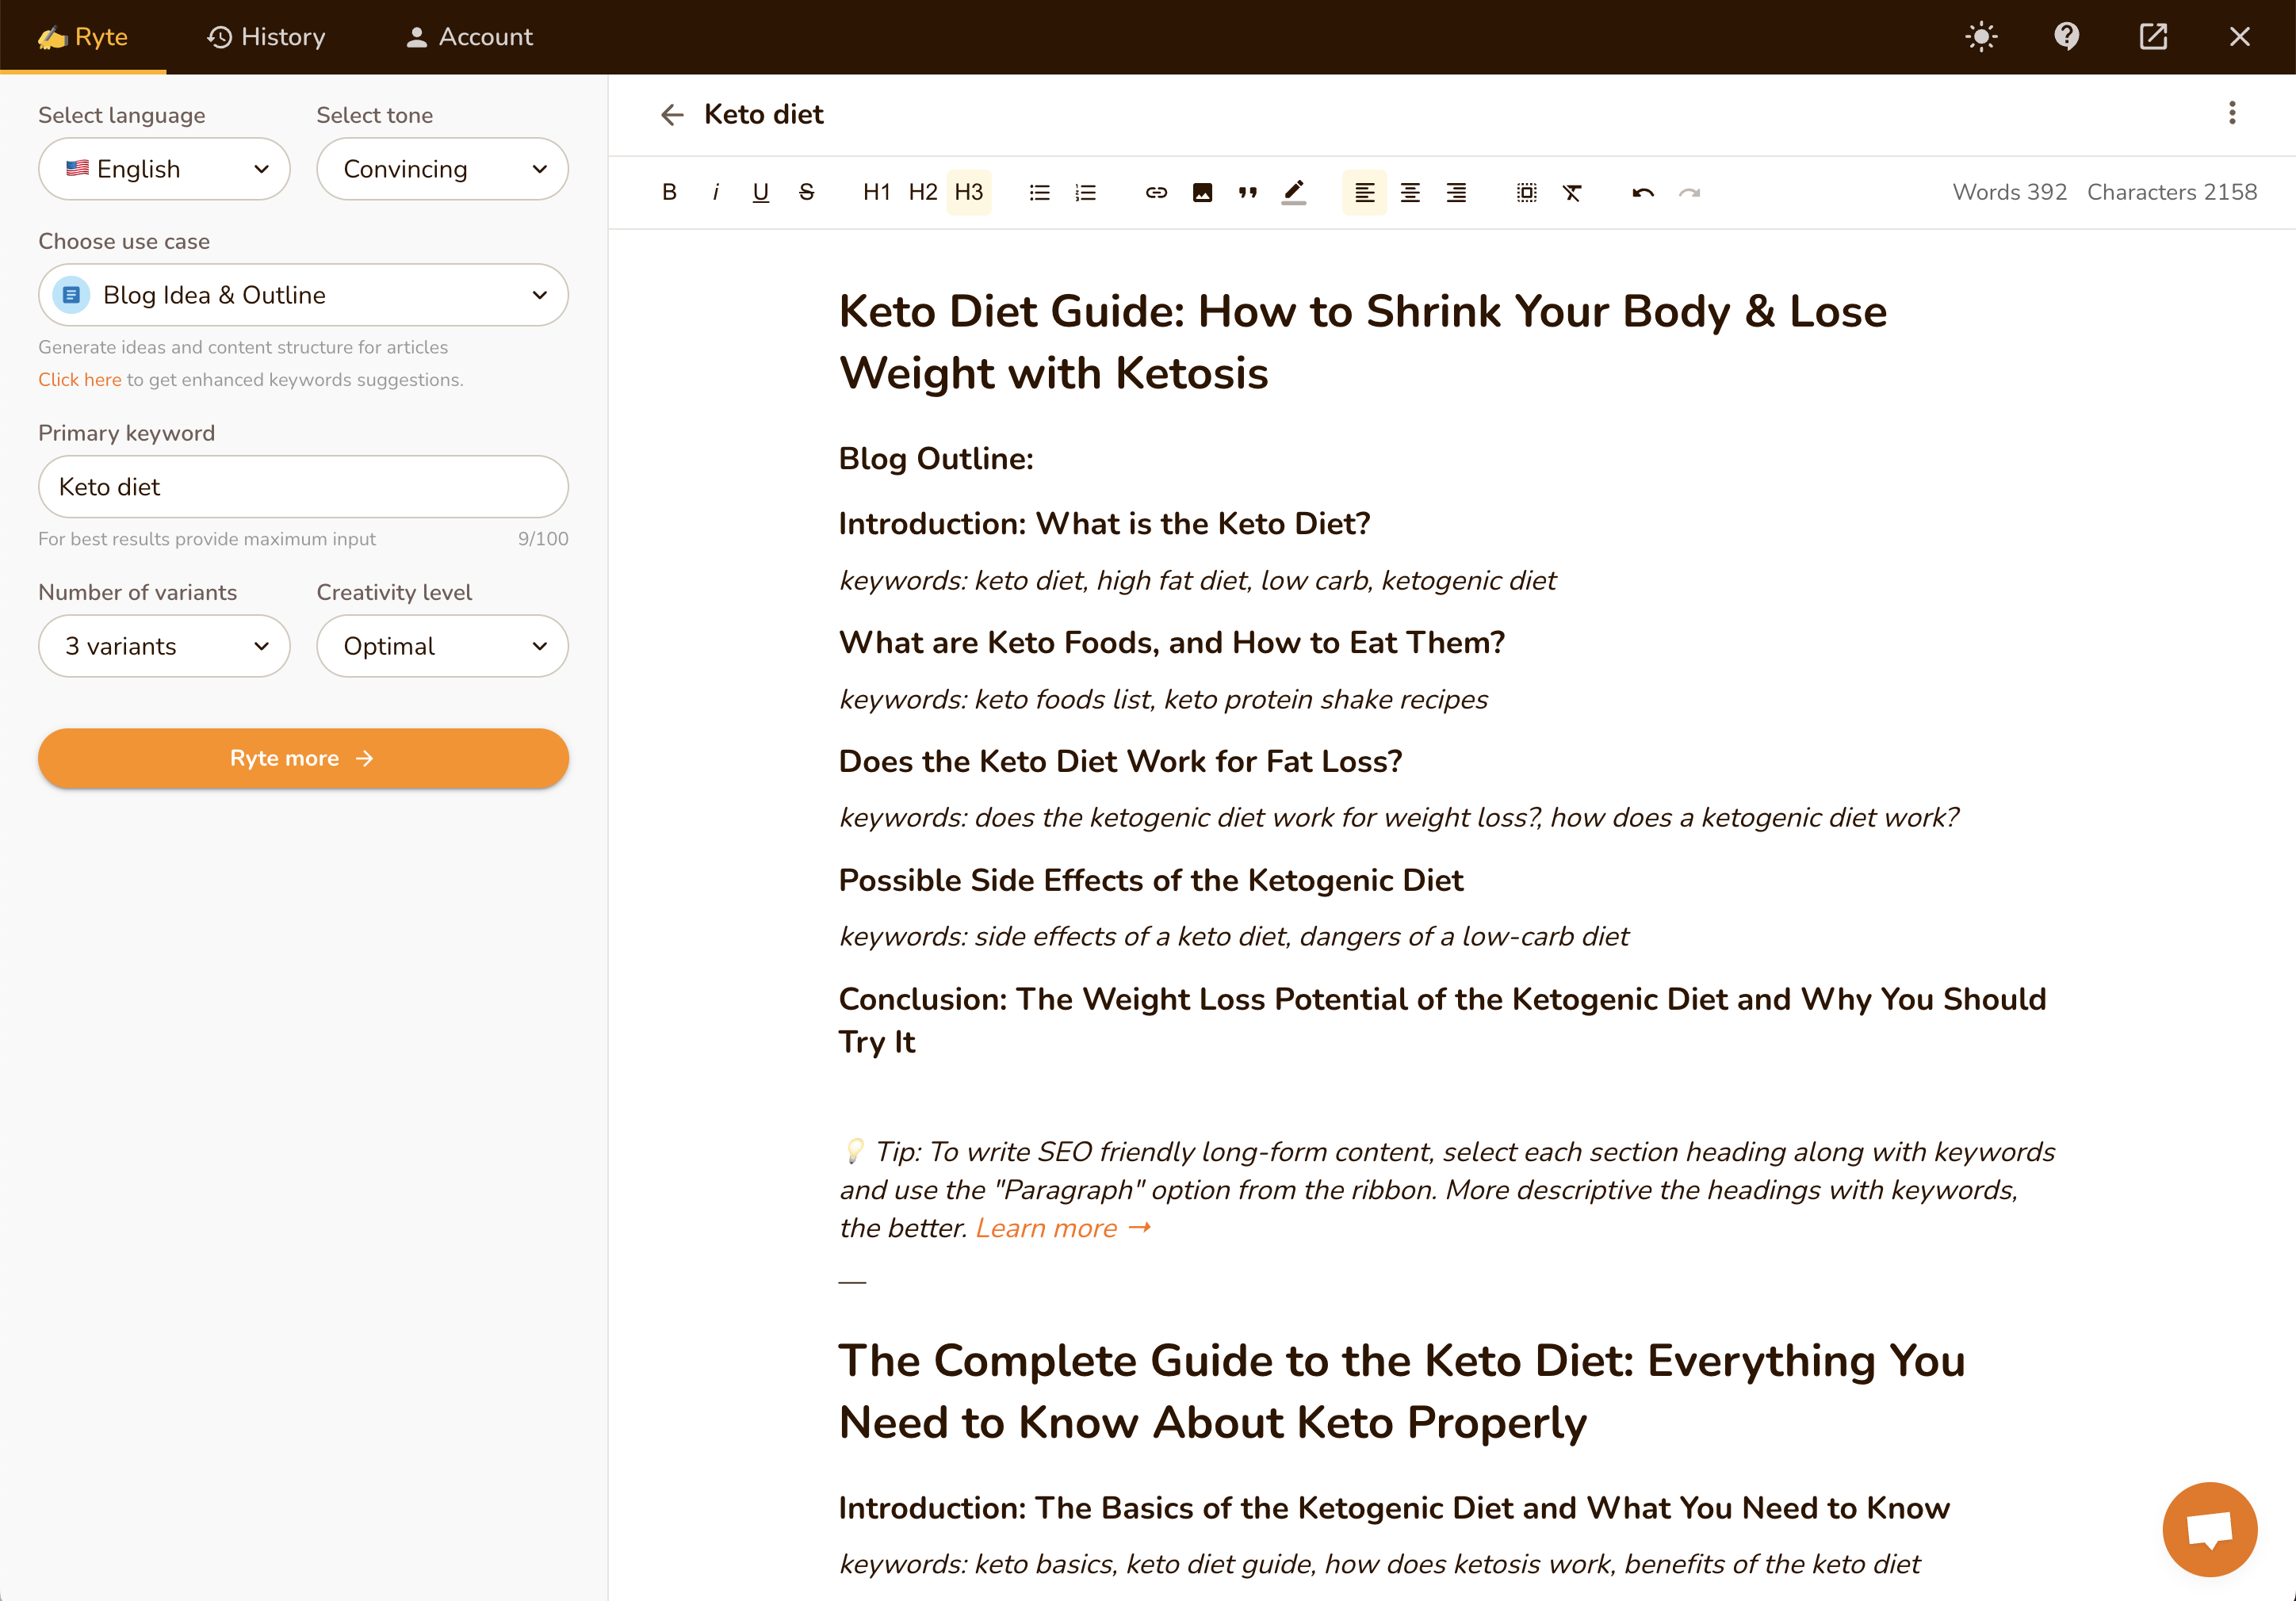This screenshot has height=1601, width=2296.
Task: Toggle left text alignment
Action: 1364,192
